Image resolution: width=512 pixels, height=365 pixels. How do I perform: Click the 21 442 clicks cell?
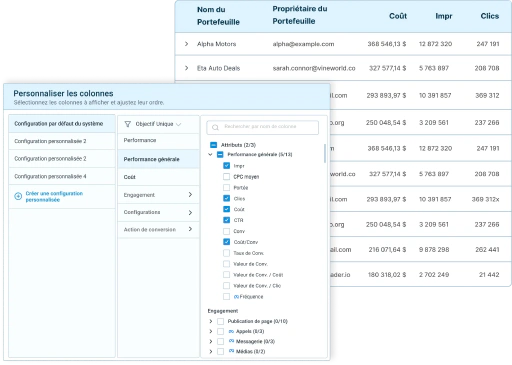pos(489,275)
